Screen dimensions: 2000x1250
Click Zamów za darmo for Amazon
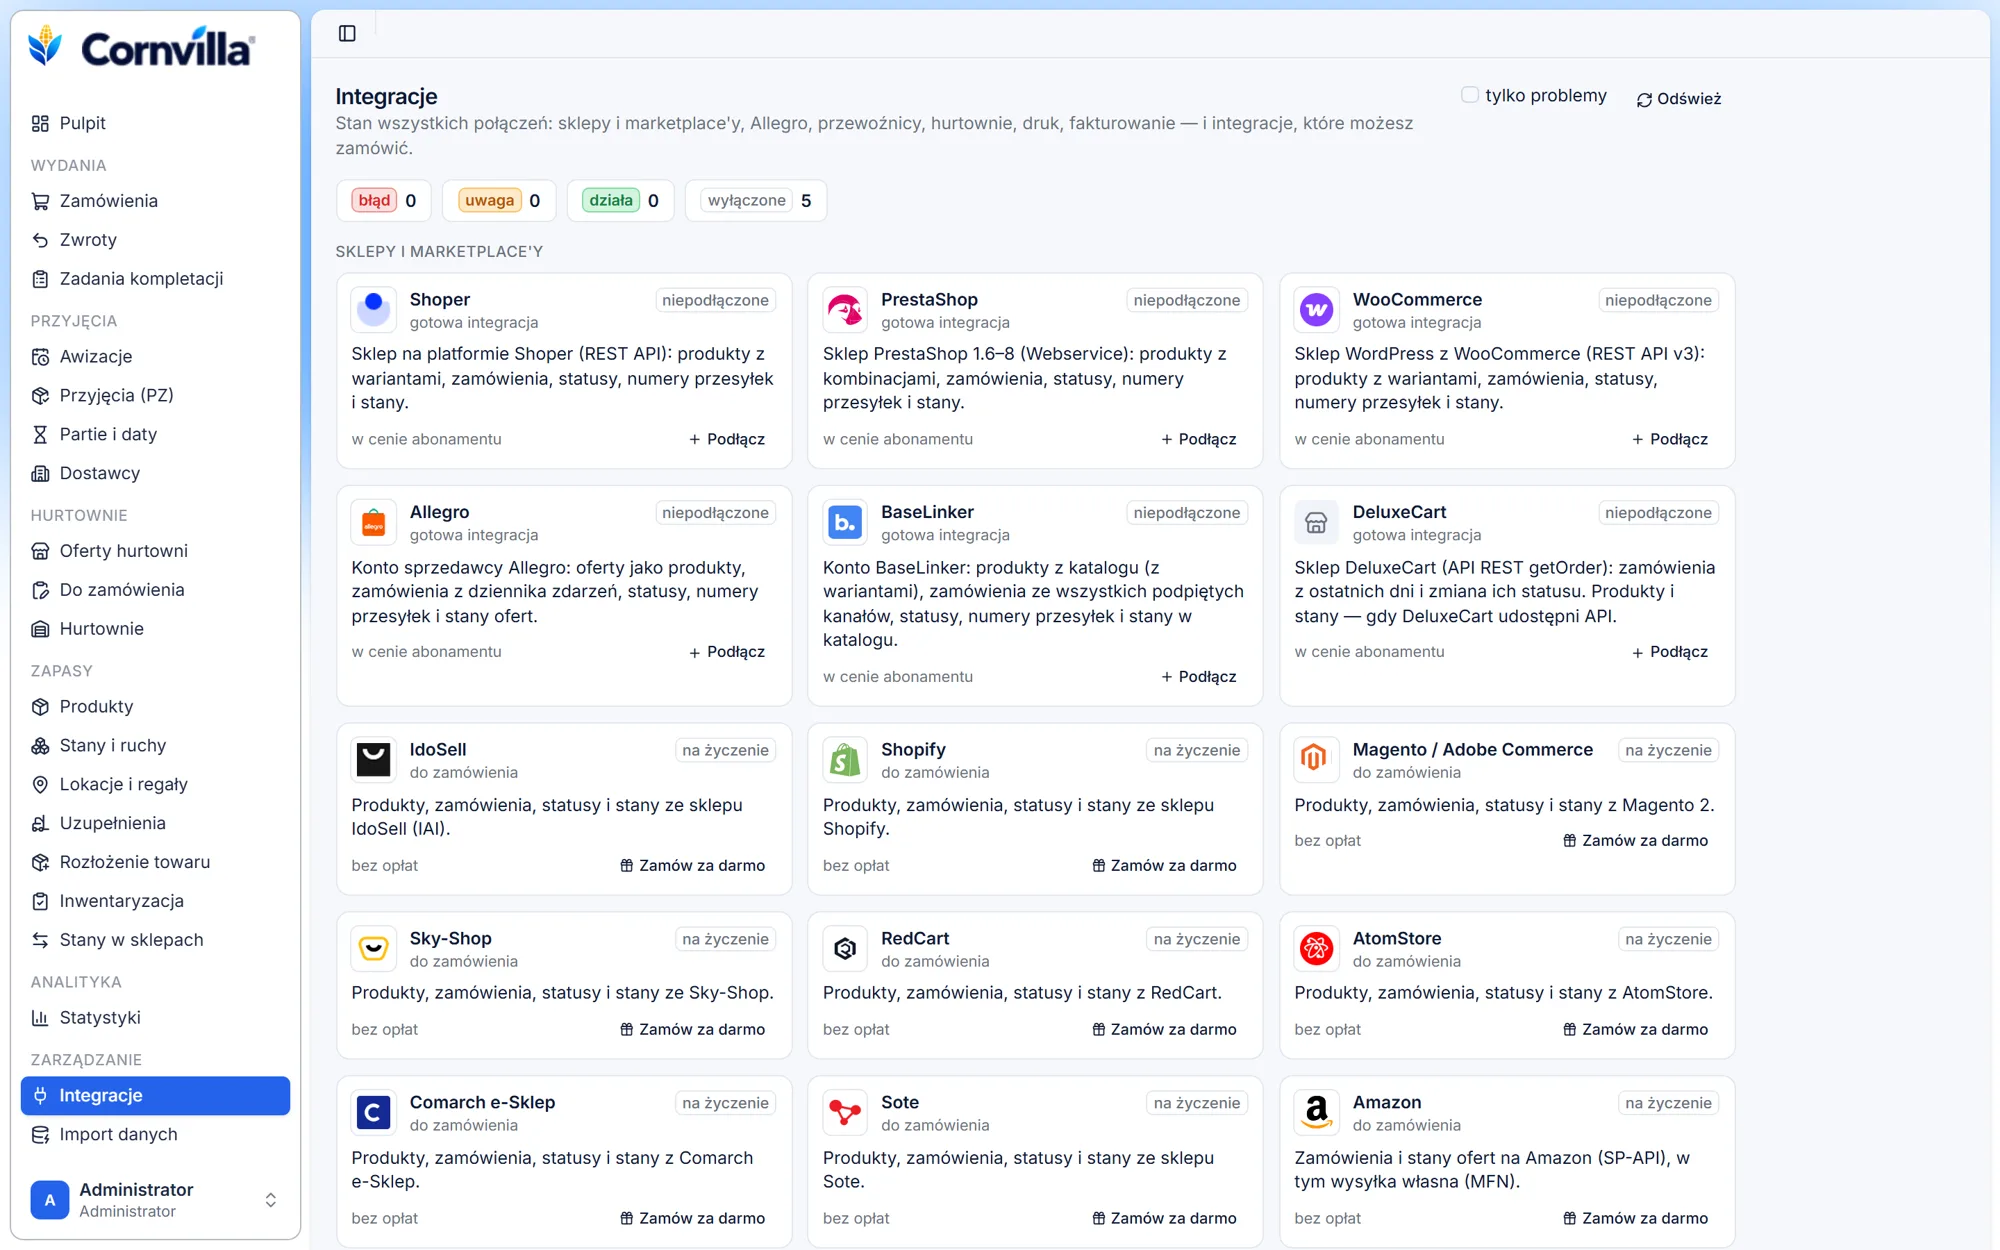click(x=1636, y=1218)
